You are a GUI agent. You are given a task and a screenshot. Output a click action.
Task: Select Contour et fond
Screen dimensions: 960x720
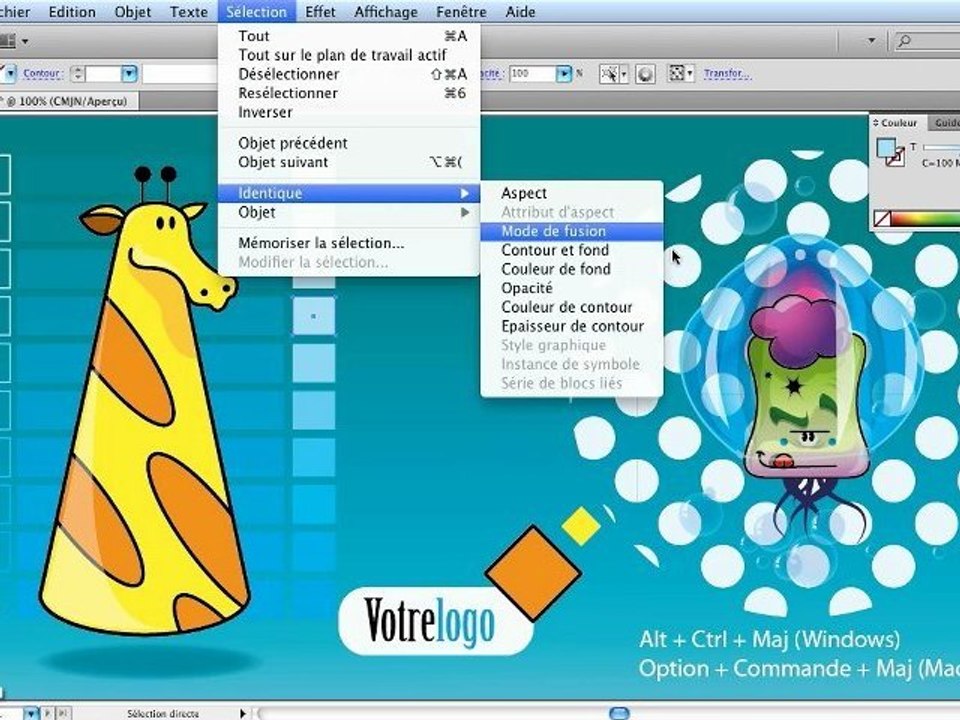(572, 250)
